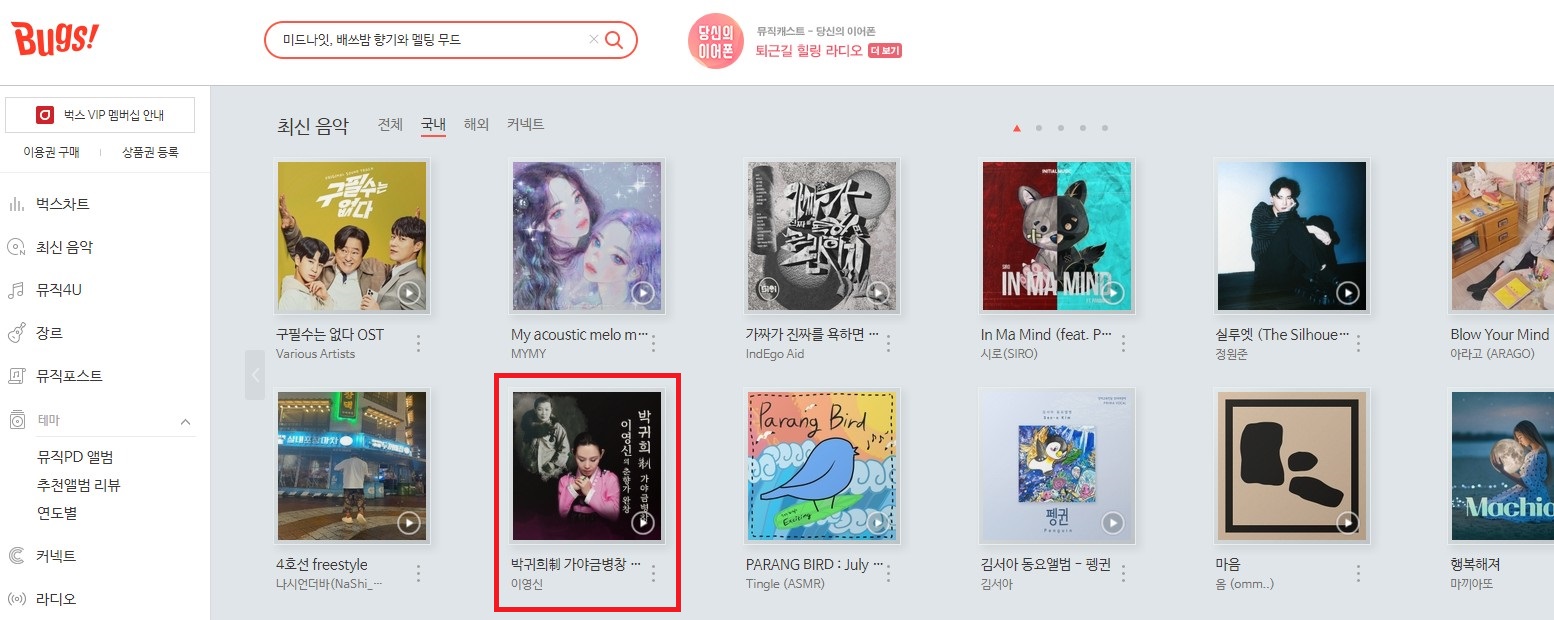Image resolution: width=1554 pixels, height=620 pixels.
Task: Open more options for 구필수는 없다 OST
Action: (x=418, y=343)
